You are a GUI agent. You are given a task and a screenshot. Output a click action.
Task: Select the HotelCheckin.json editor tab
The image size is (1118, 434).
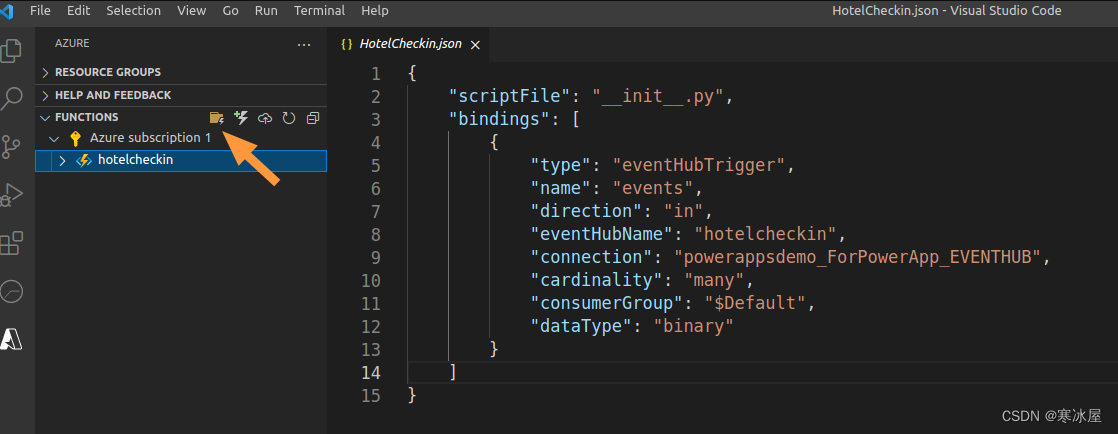[409, 44]
